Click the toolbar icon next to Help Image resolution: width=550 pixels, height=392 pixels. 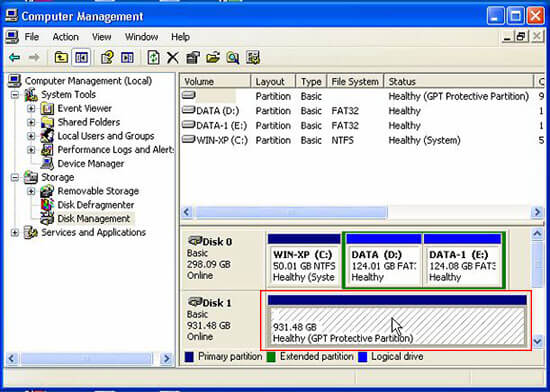127,58
